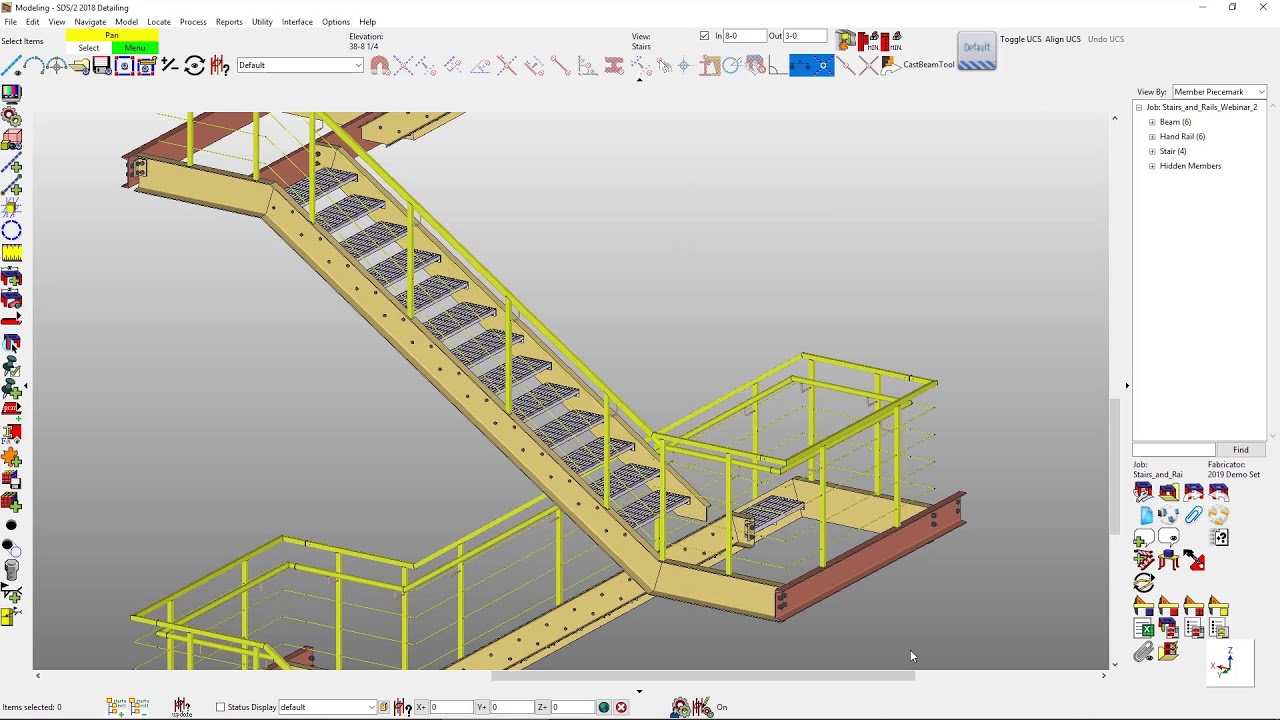Image resolution: width=1280 pixels, height=720 pixels.
Task: Click the rotating tape measure icon in right panel
Action: (1144, 583)
